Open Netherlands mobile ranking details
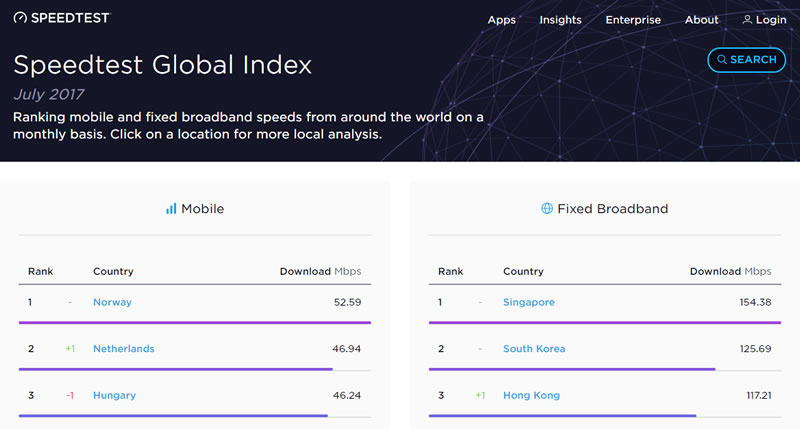Image resolution: width=800 pixels, height=429 pixels. 123,348
